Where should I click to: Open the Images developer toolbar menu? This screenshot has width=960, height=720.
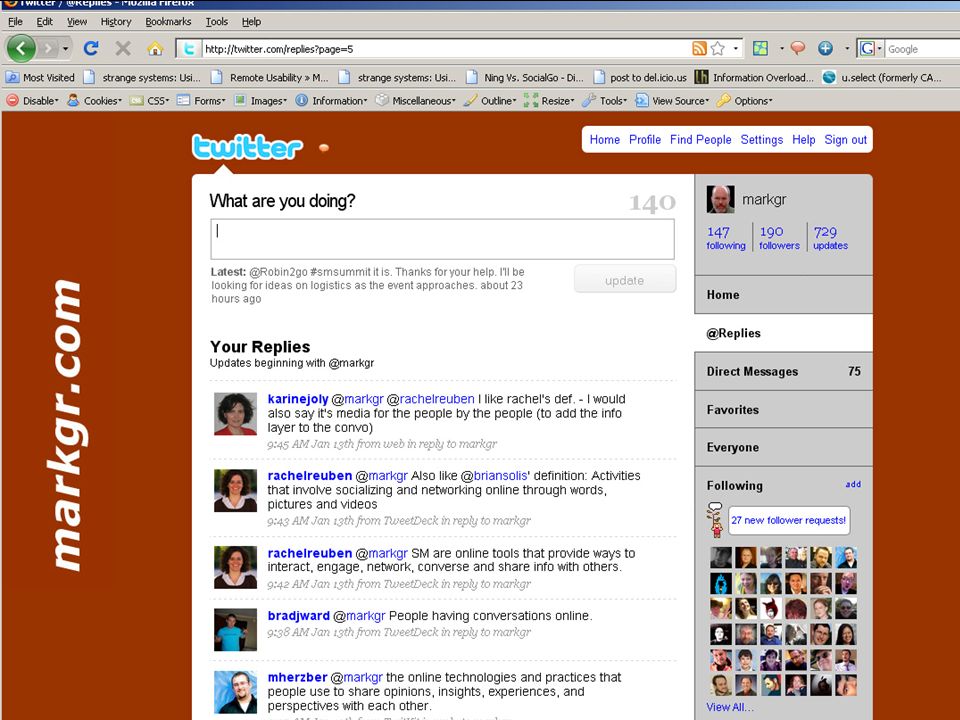pos(260,100)
